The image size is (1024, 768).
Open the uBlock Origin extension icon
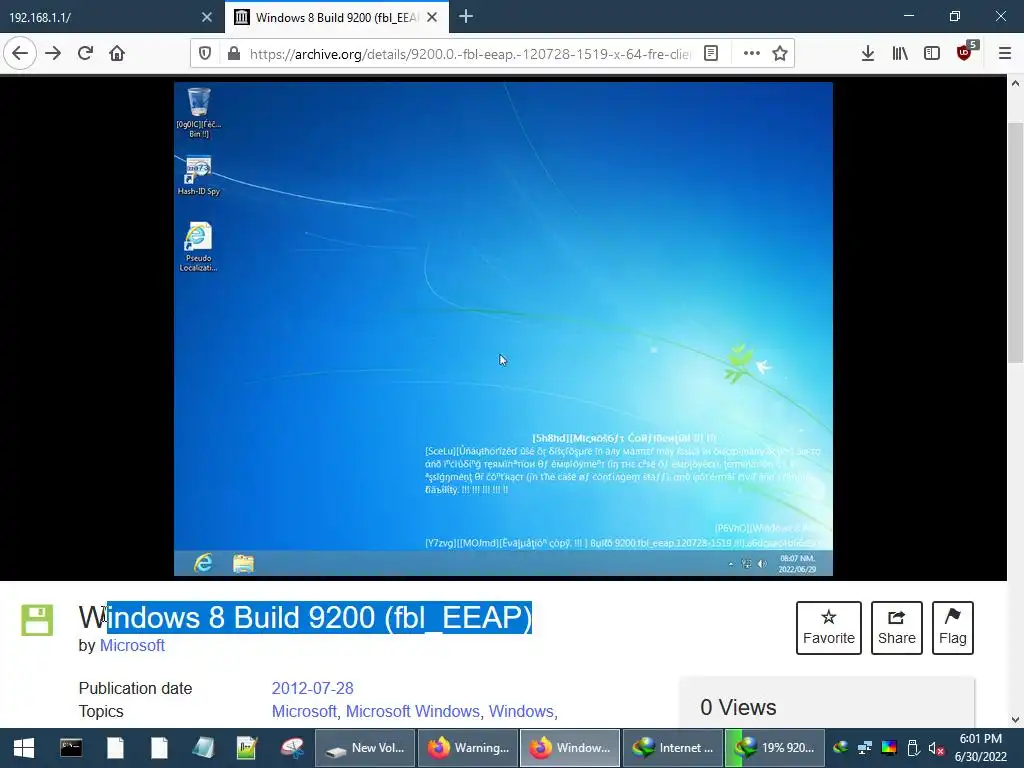point(965,52)
